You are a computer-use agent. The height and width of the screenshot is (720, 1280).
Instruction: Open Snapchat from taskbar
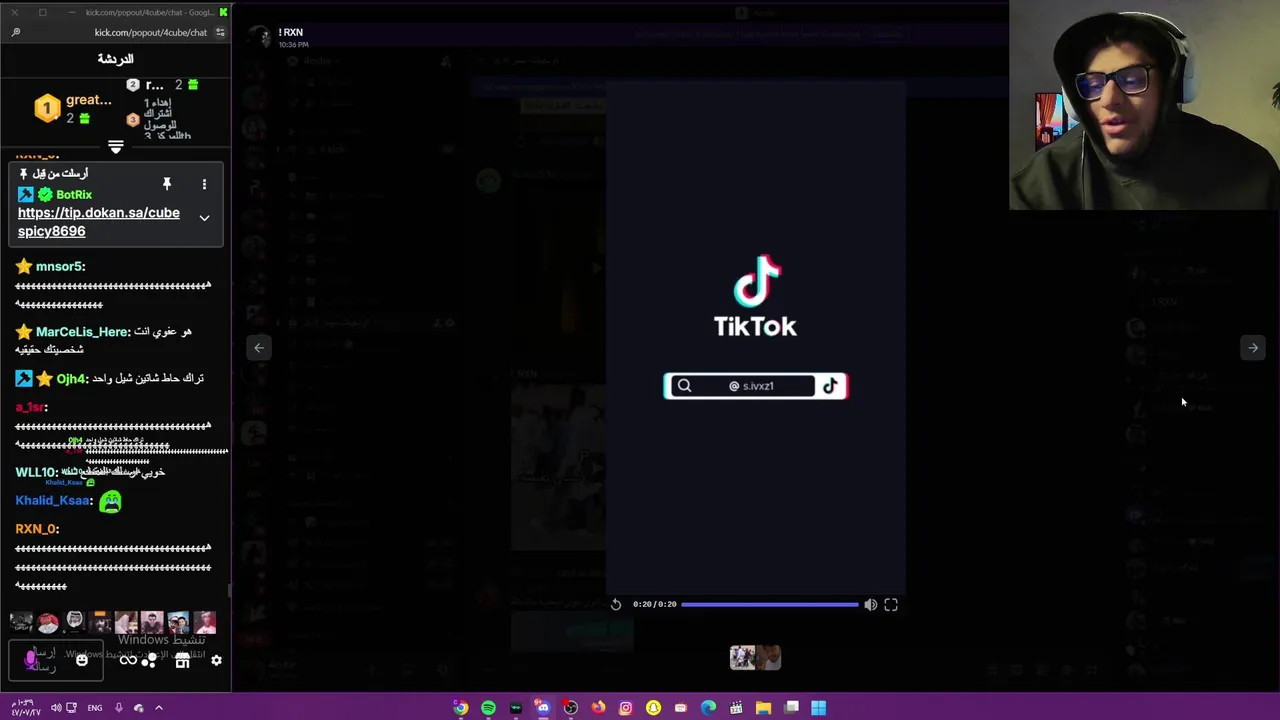pyautogui.click(x=653, y=708)
